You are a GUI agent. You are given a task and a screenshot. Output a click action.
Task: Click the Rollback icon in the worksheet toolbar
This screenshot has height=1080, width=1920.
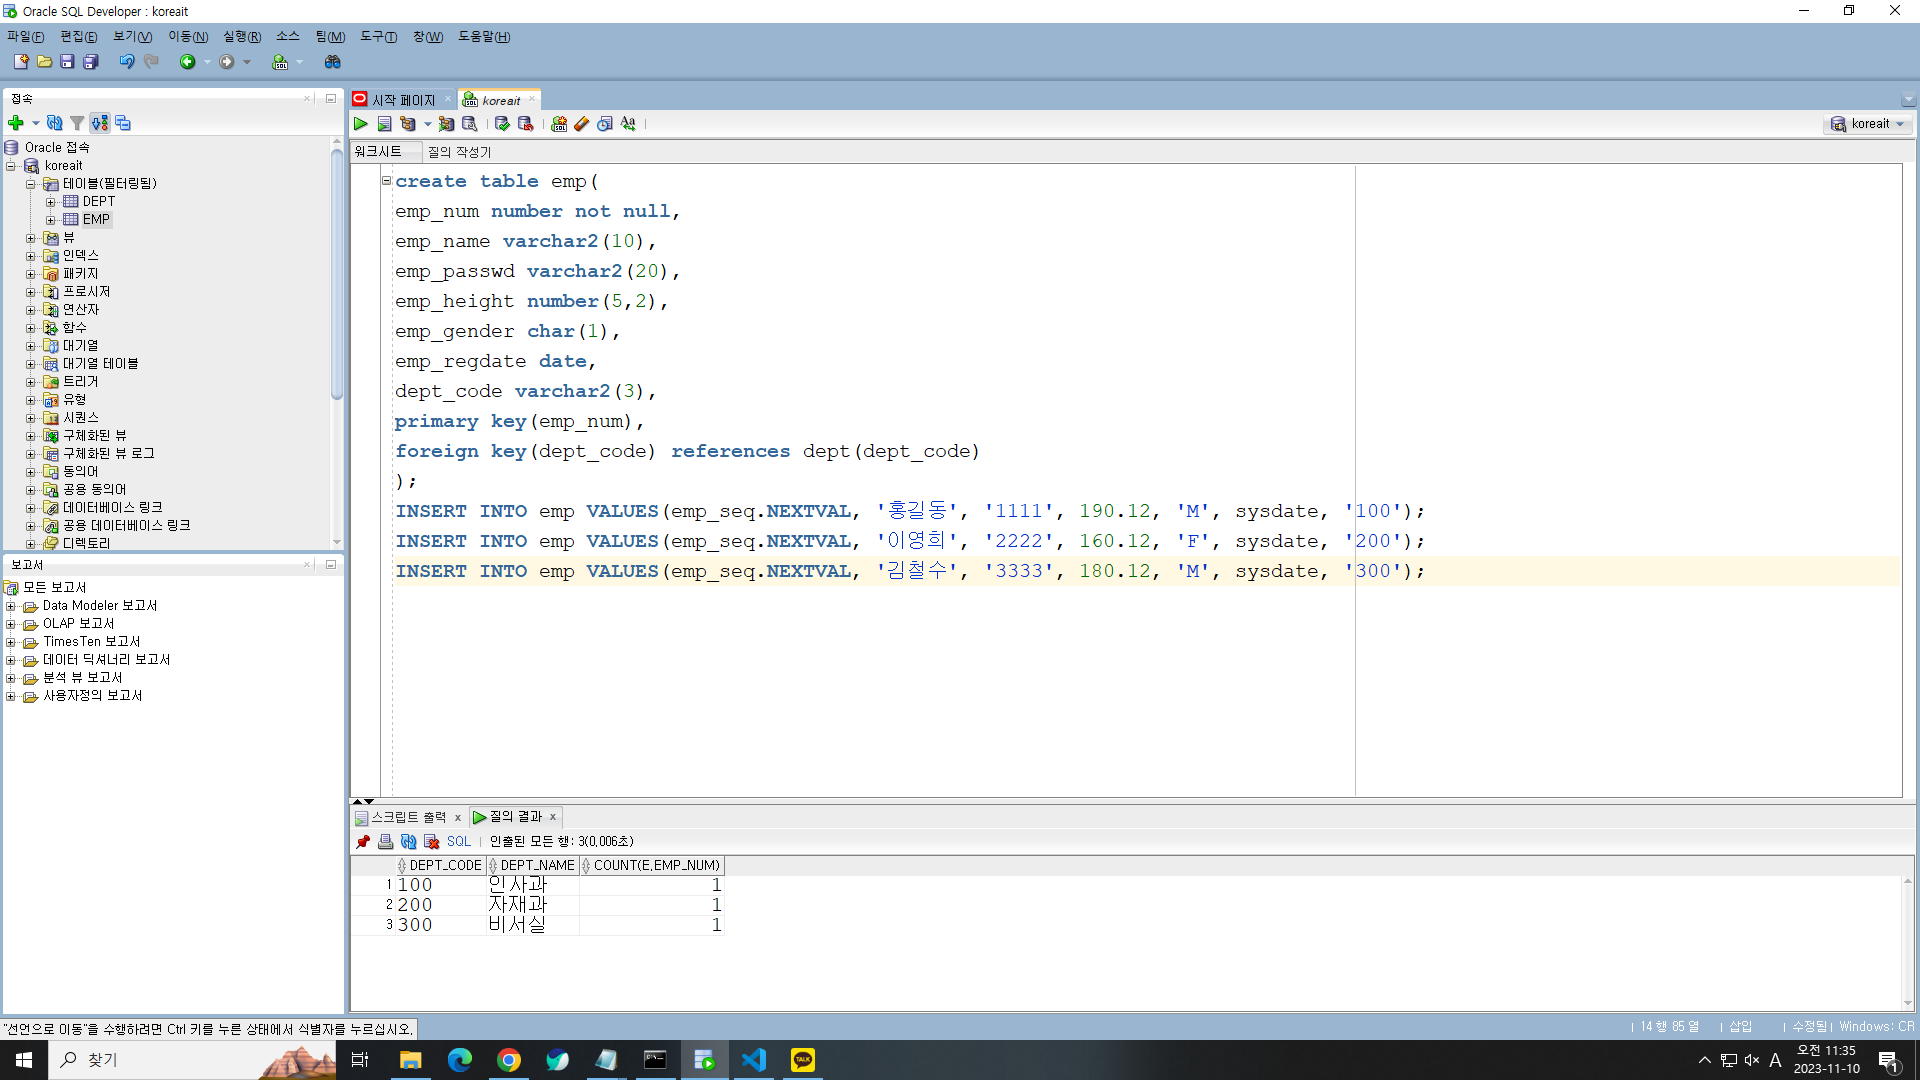(525, 124)
